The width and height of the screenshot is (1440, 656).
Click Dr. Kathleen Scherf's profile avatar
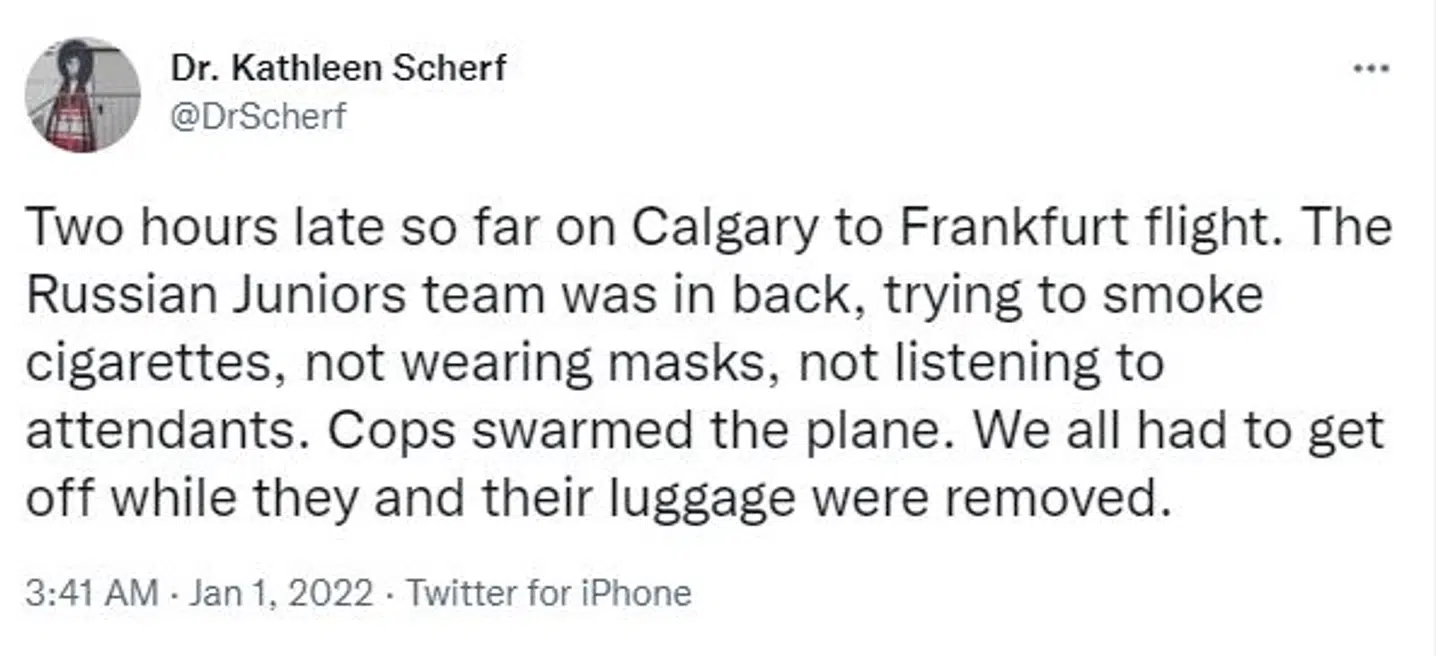pos(83,95)
